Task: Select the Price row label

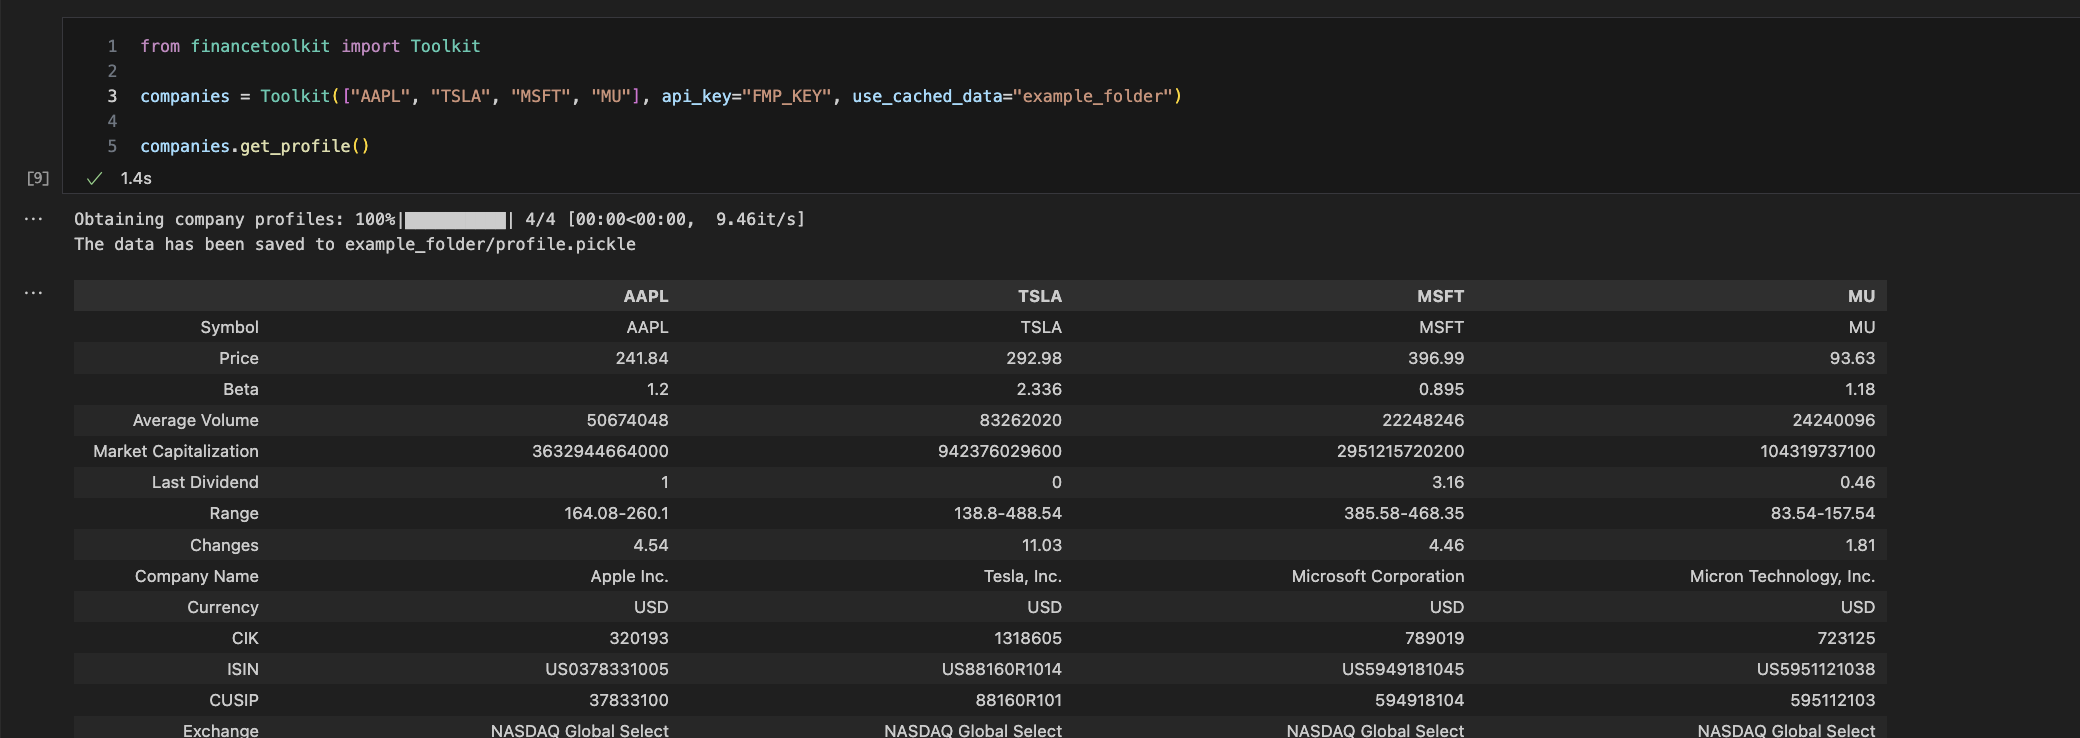Action: (x=239, y=358)
